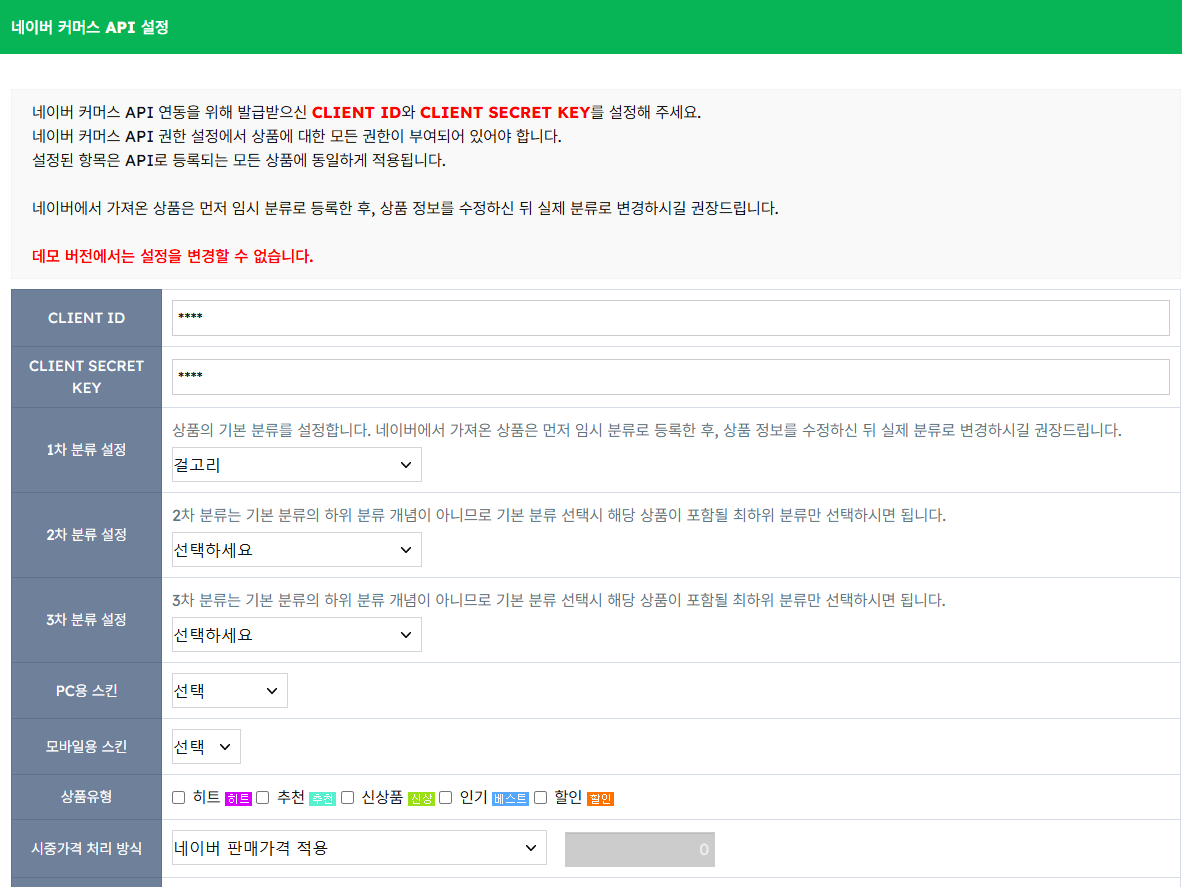
Task: Open the 1차 분류 dropdown showing 걸고리
Action: coord(296,465)
